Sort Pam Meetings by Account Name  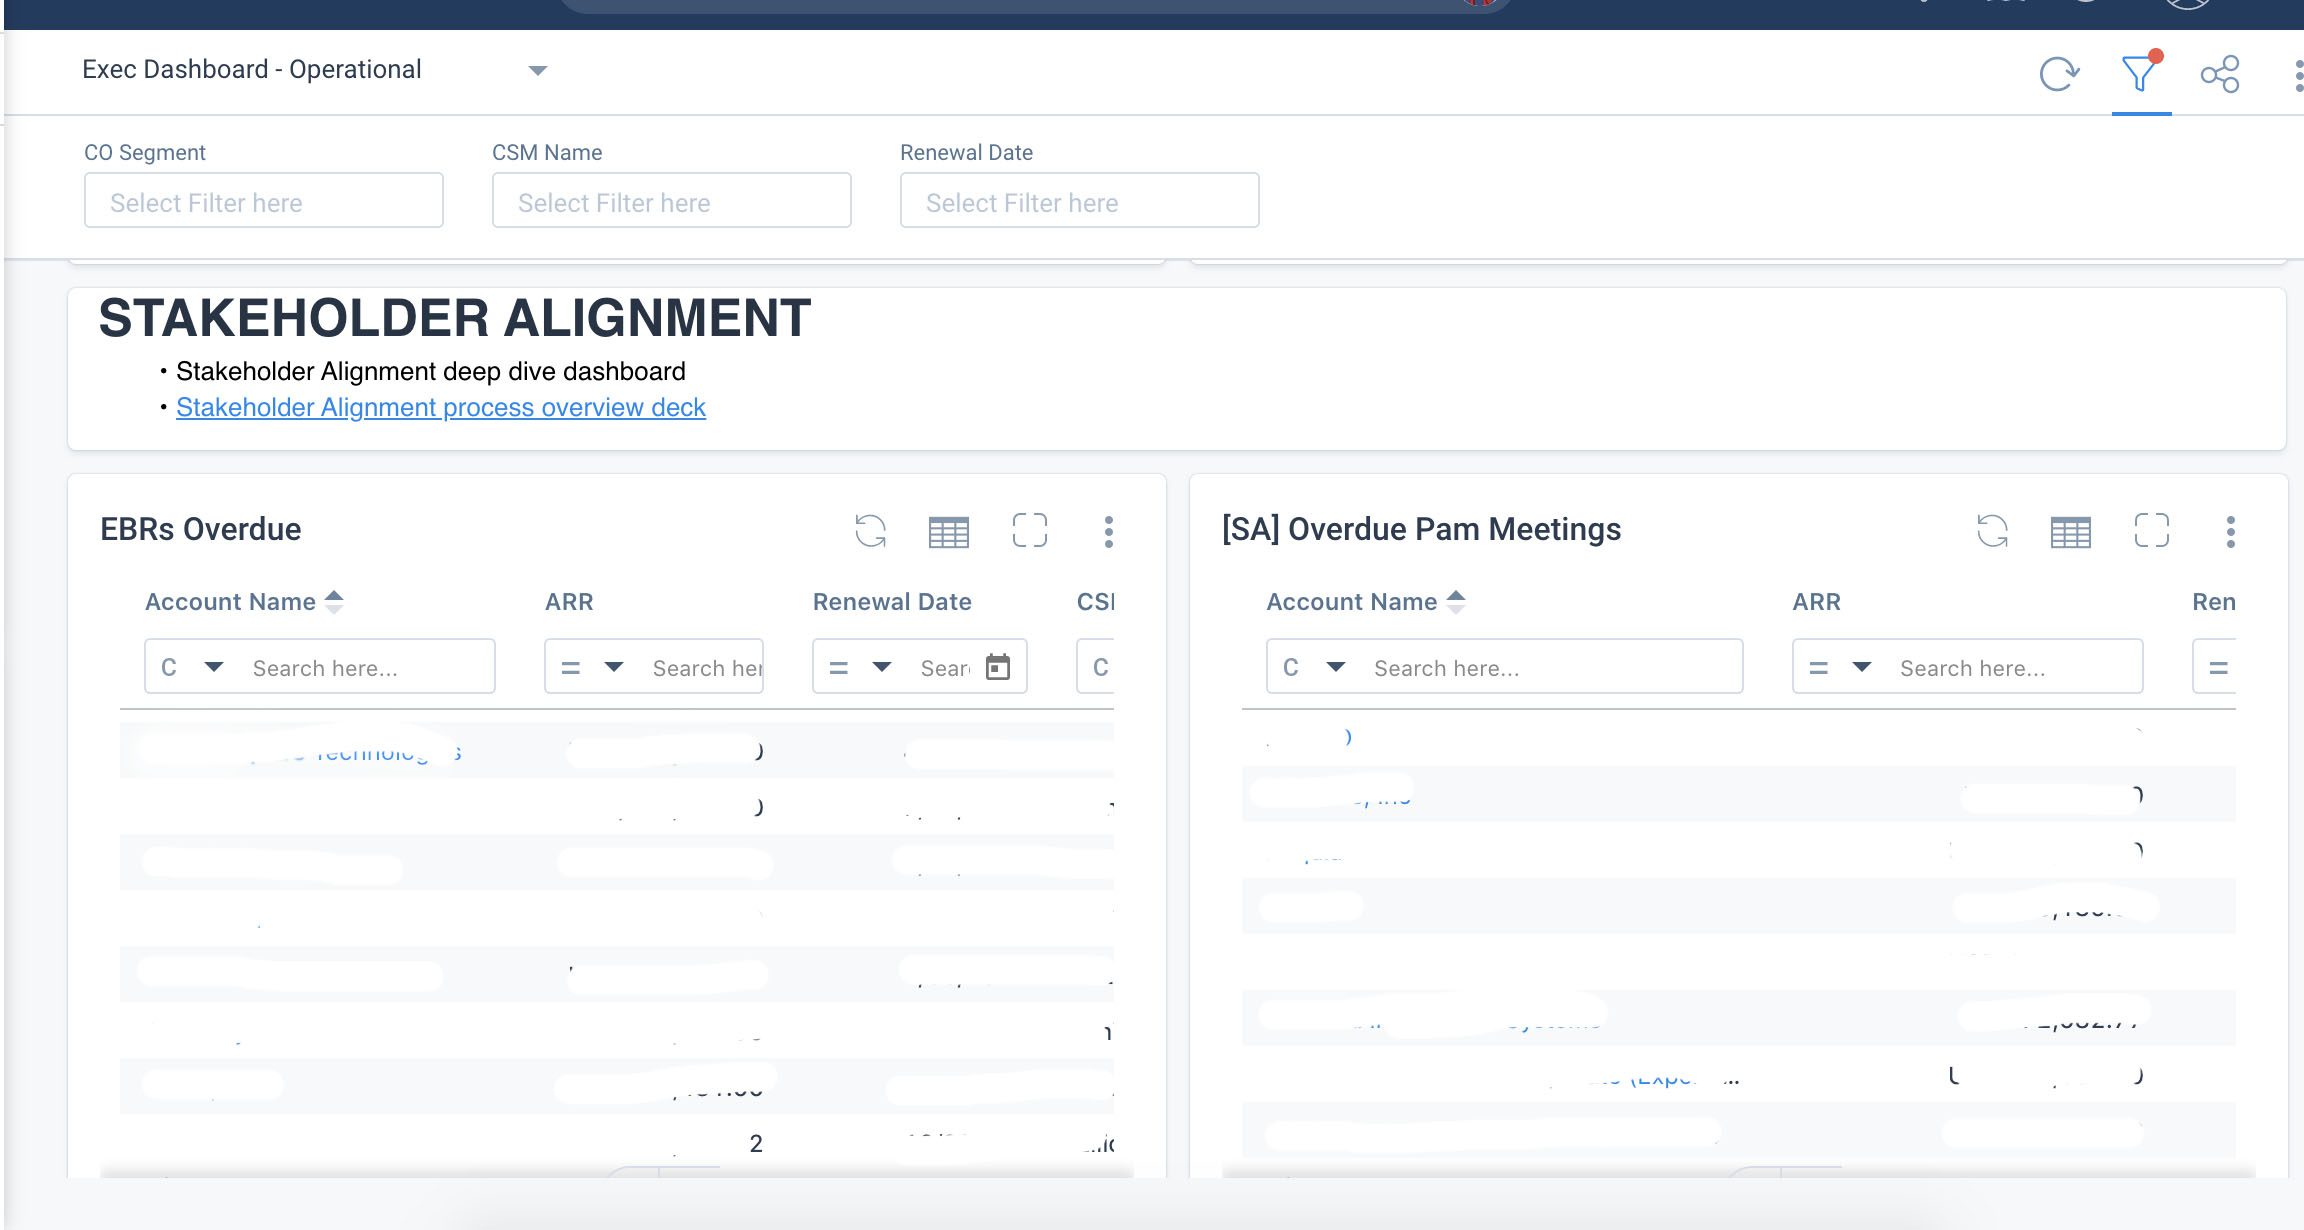coord(1456,601)
